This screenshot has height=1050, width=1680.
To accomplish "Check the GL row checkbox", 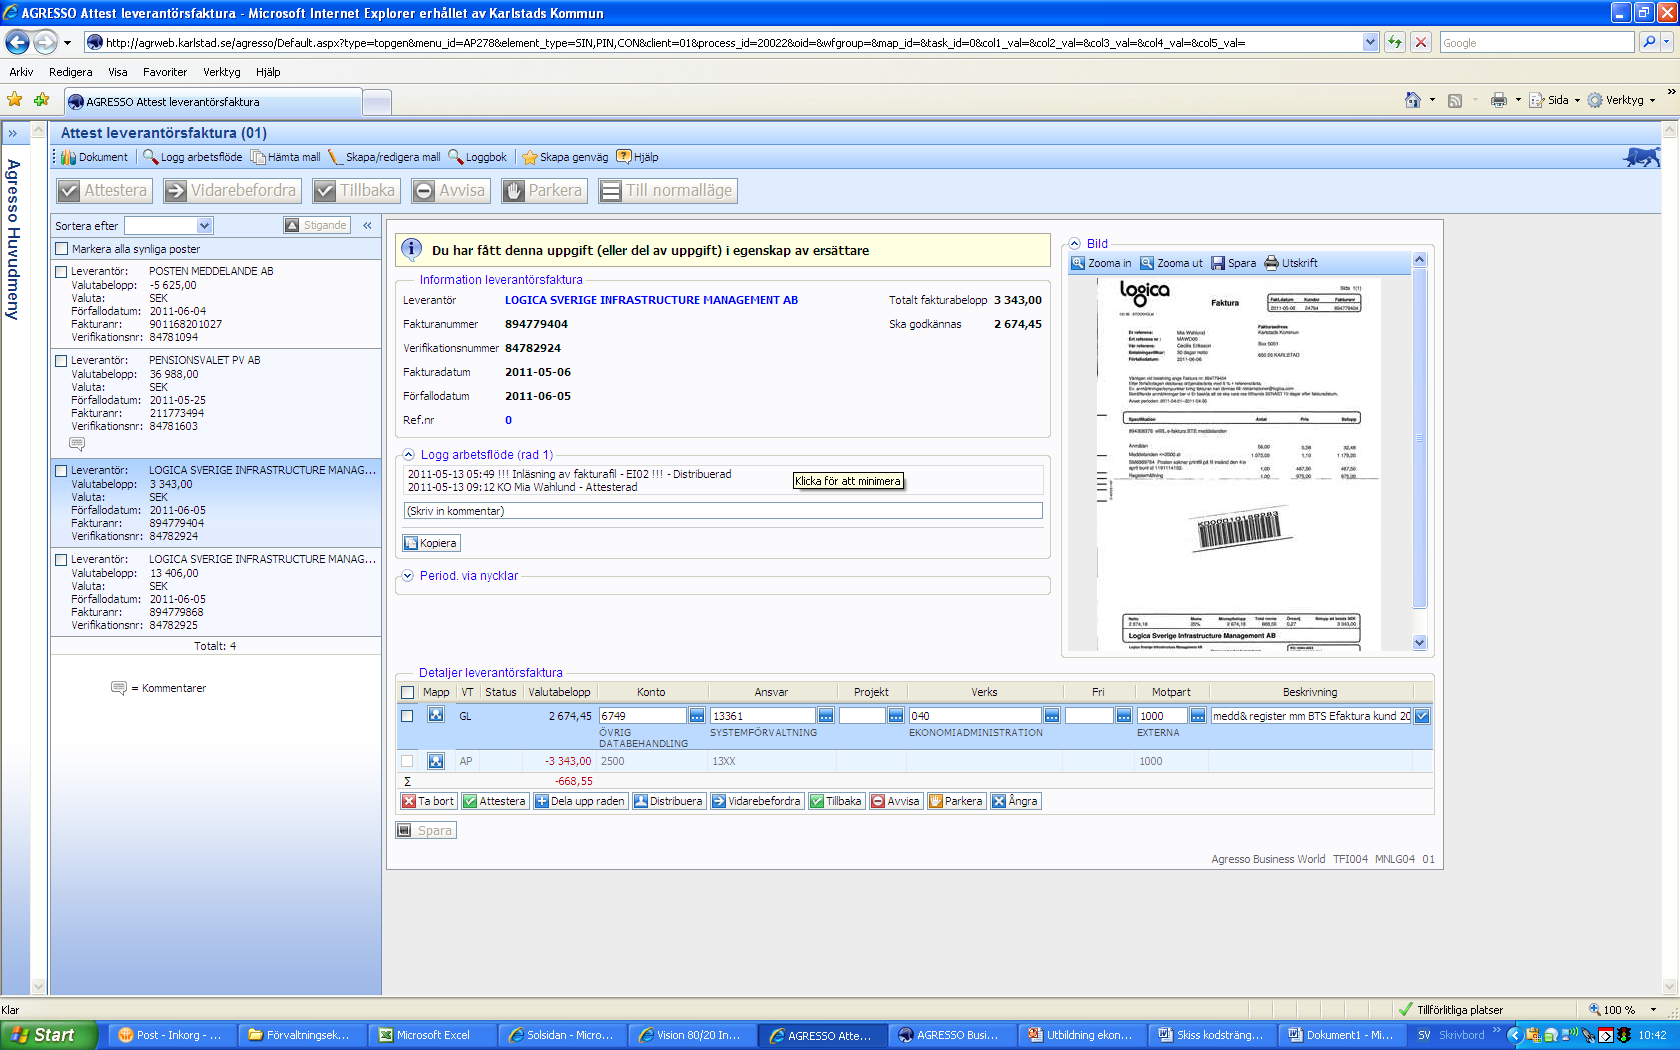I will tap(407, 716).
